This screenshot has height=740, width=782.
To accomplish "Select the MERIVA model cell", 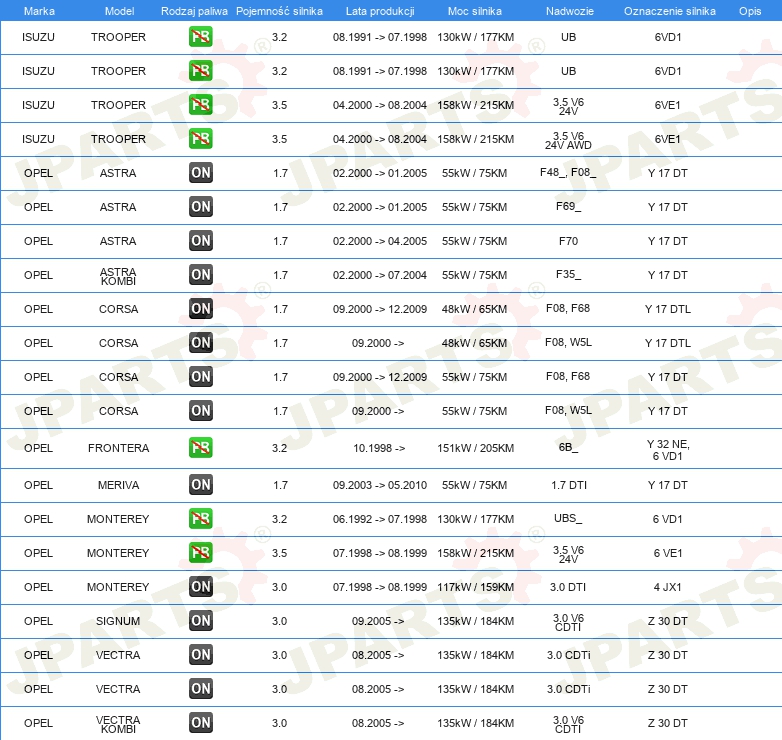I will (118, 485).
